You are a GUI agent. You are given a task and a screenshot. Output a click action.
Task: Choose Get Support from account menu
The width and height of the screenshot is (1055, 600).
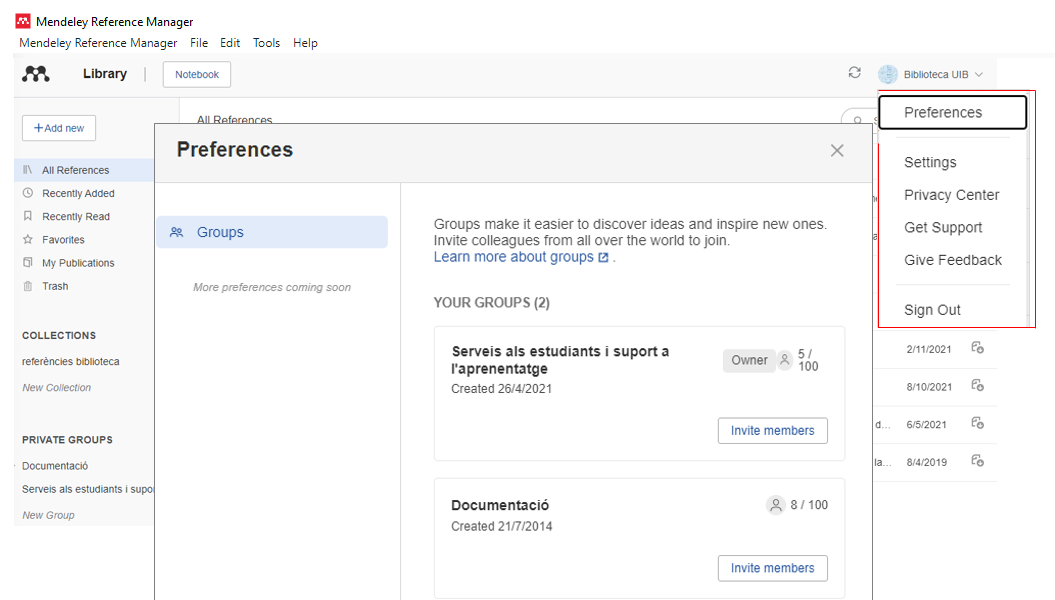(x=943, y=227)
